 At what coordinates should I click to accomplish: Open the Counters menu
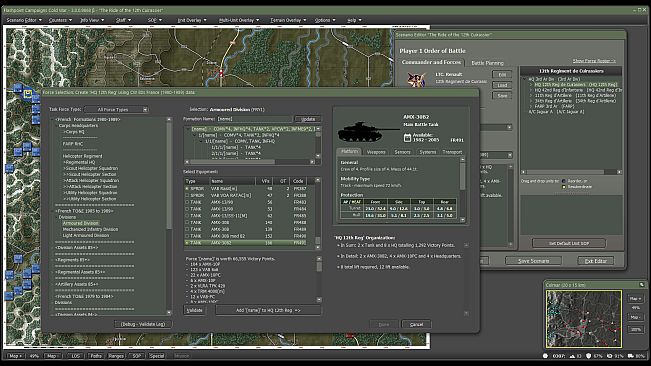click(x=60, y=20)
